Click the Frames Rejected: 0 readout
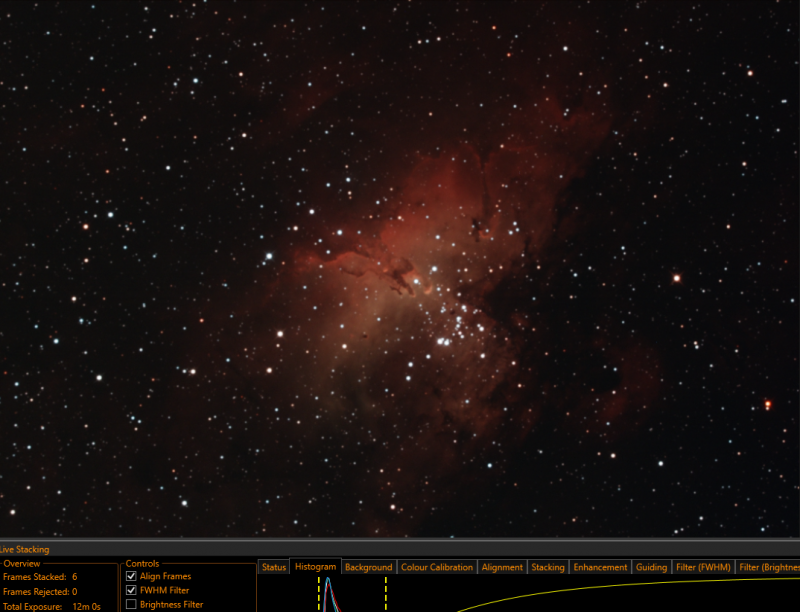 pyautogui.click(x=40, y=592)
